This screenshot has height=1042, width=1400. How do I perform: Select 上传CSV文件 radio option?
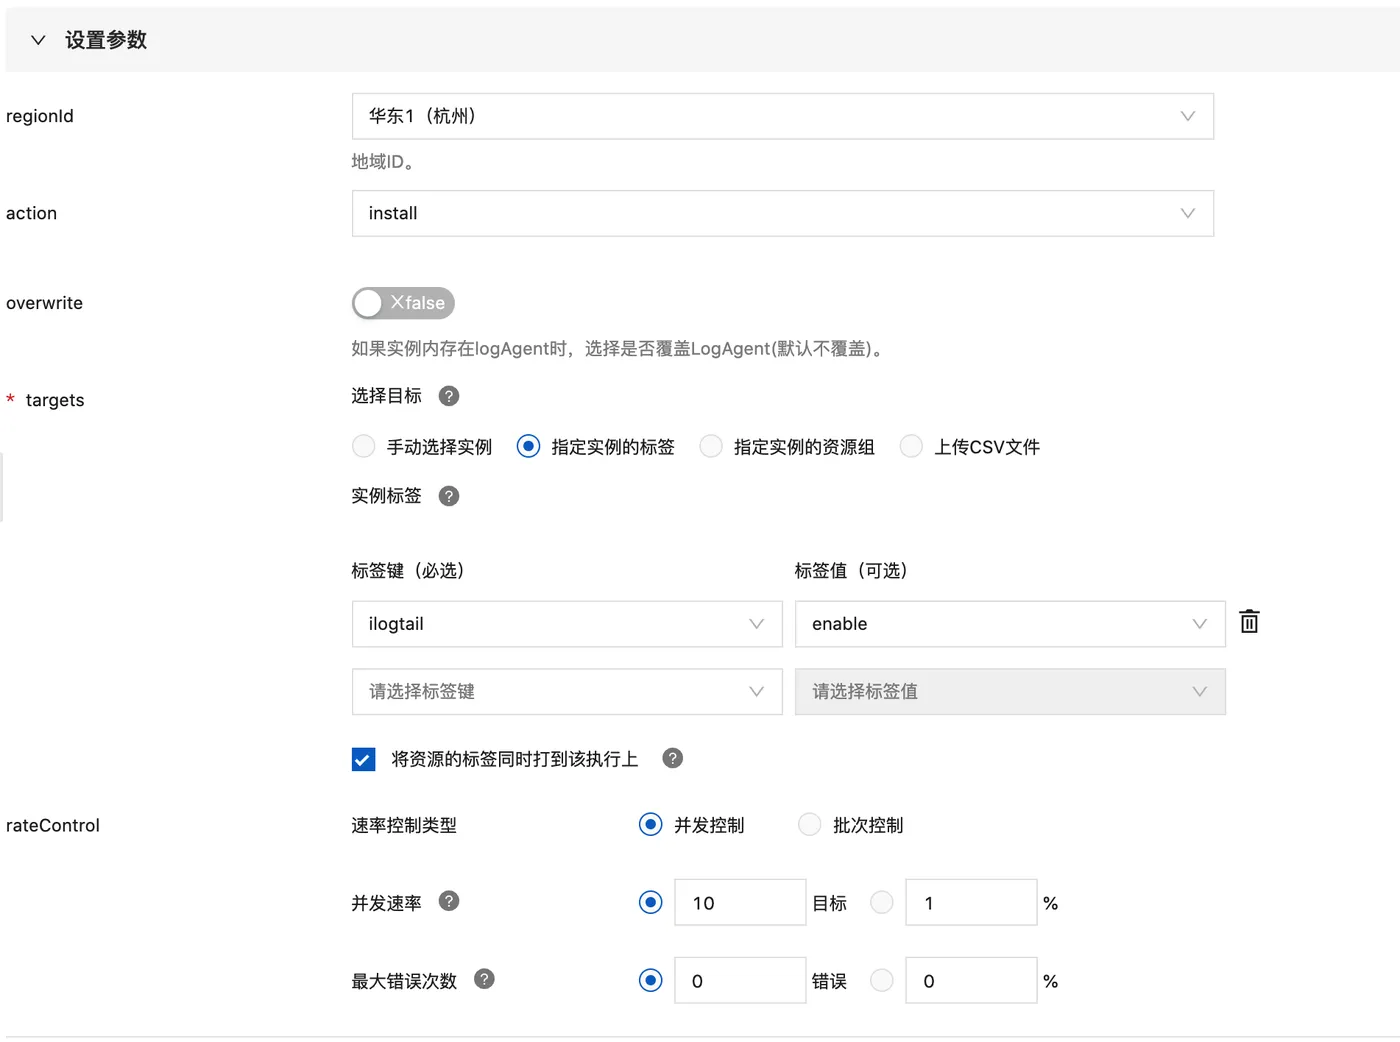[x=911, y=446]
